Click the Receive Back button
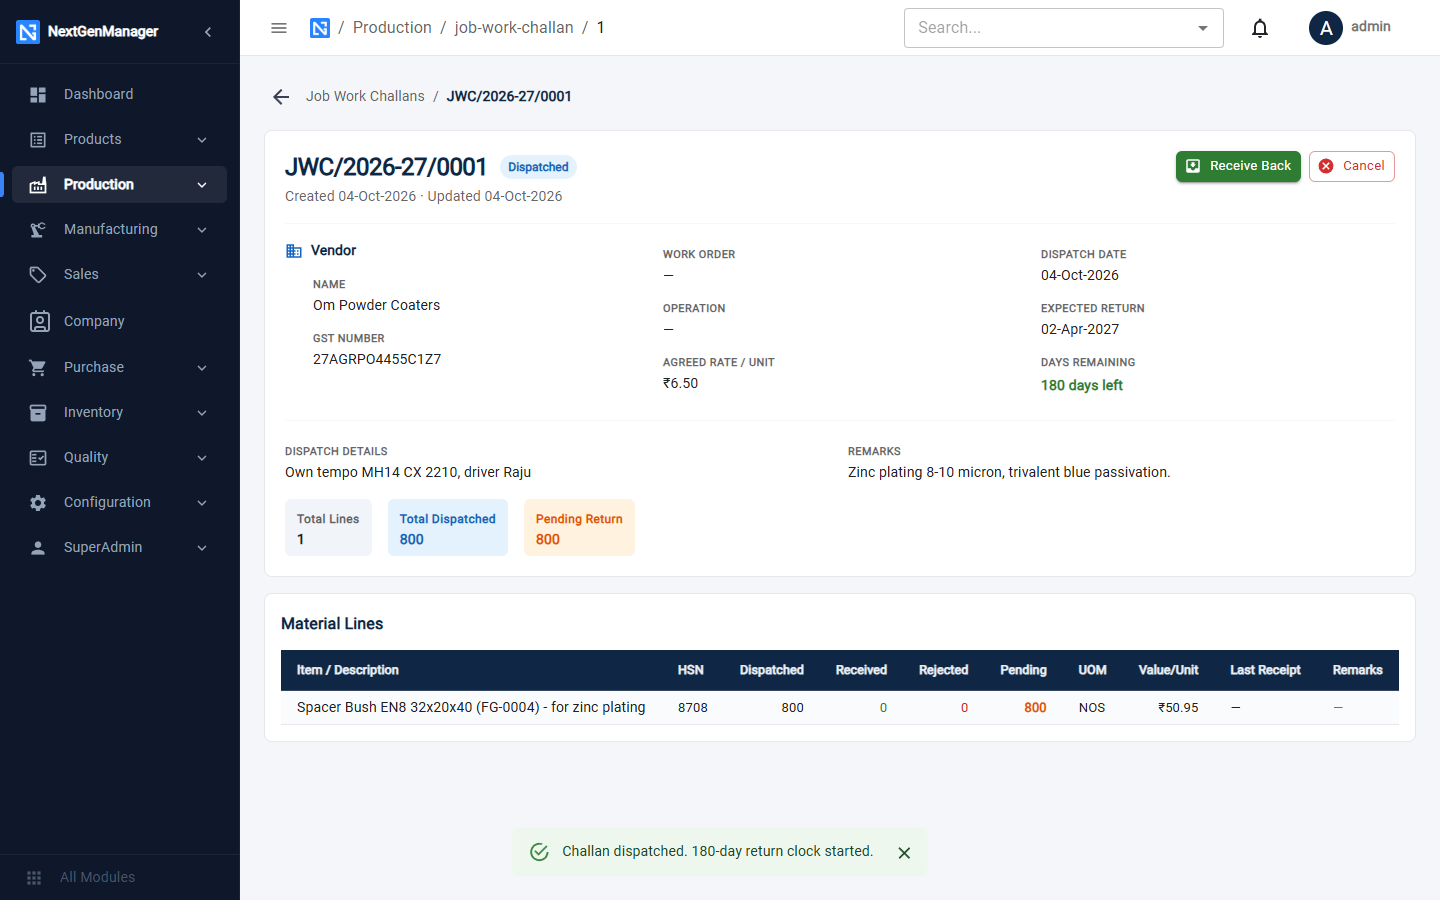This screenshot has width=1440, height=900. point(1238,166)
